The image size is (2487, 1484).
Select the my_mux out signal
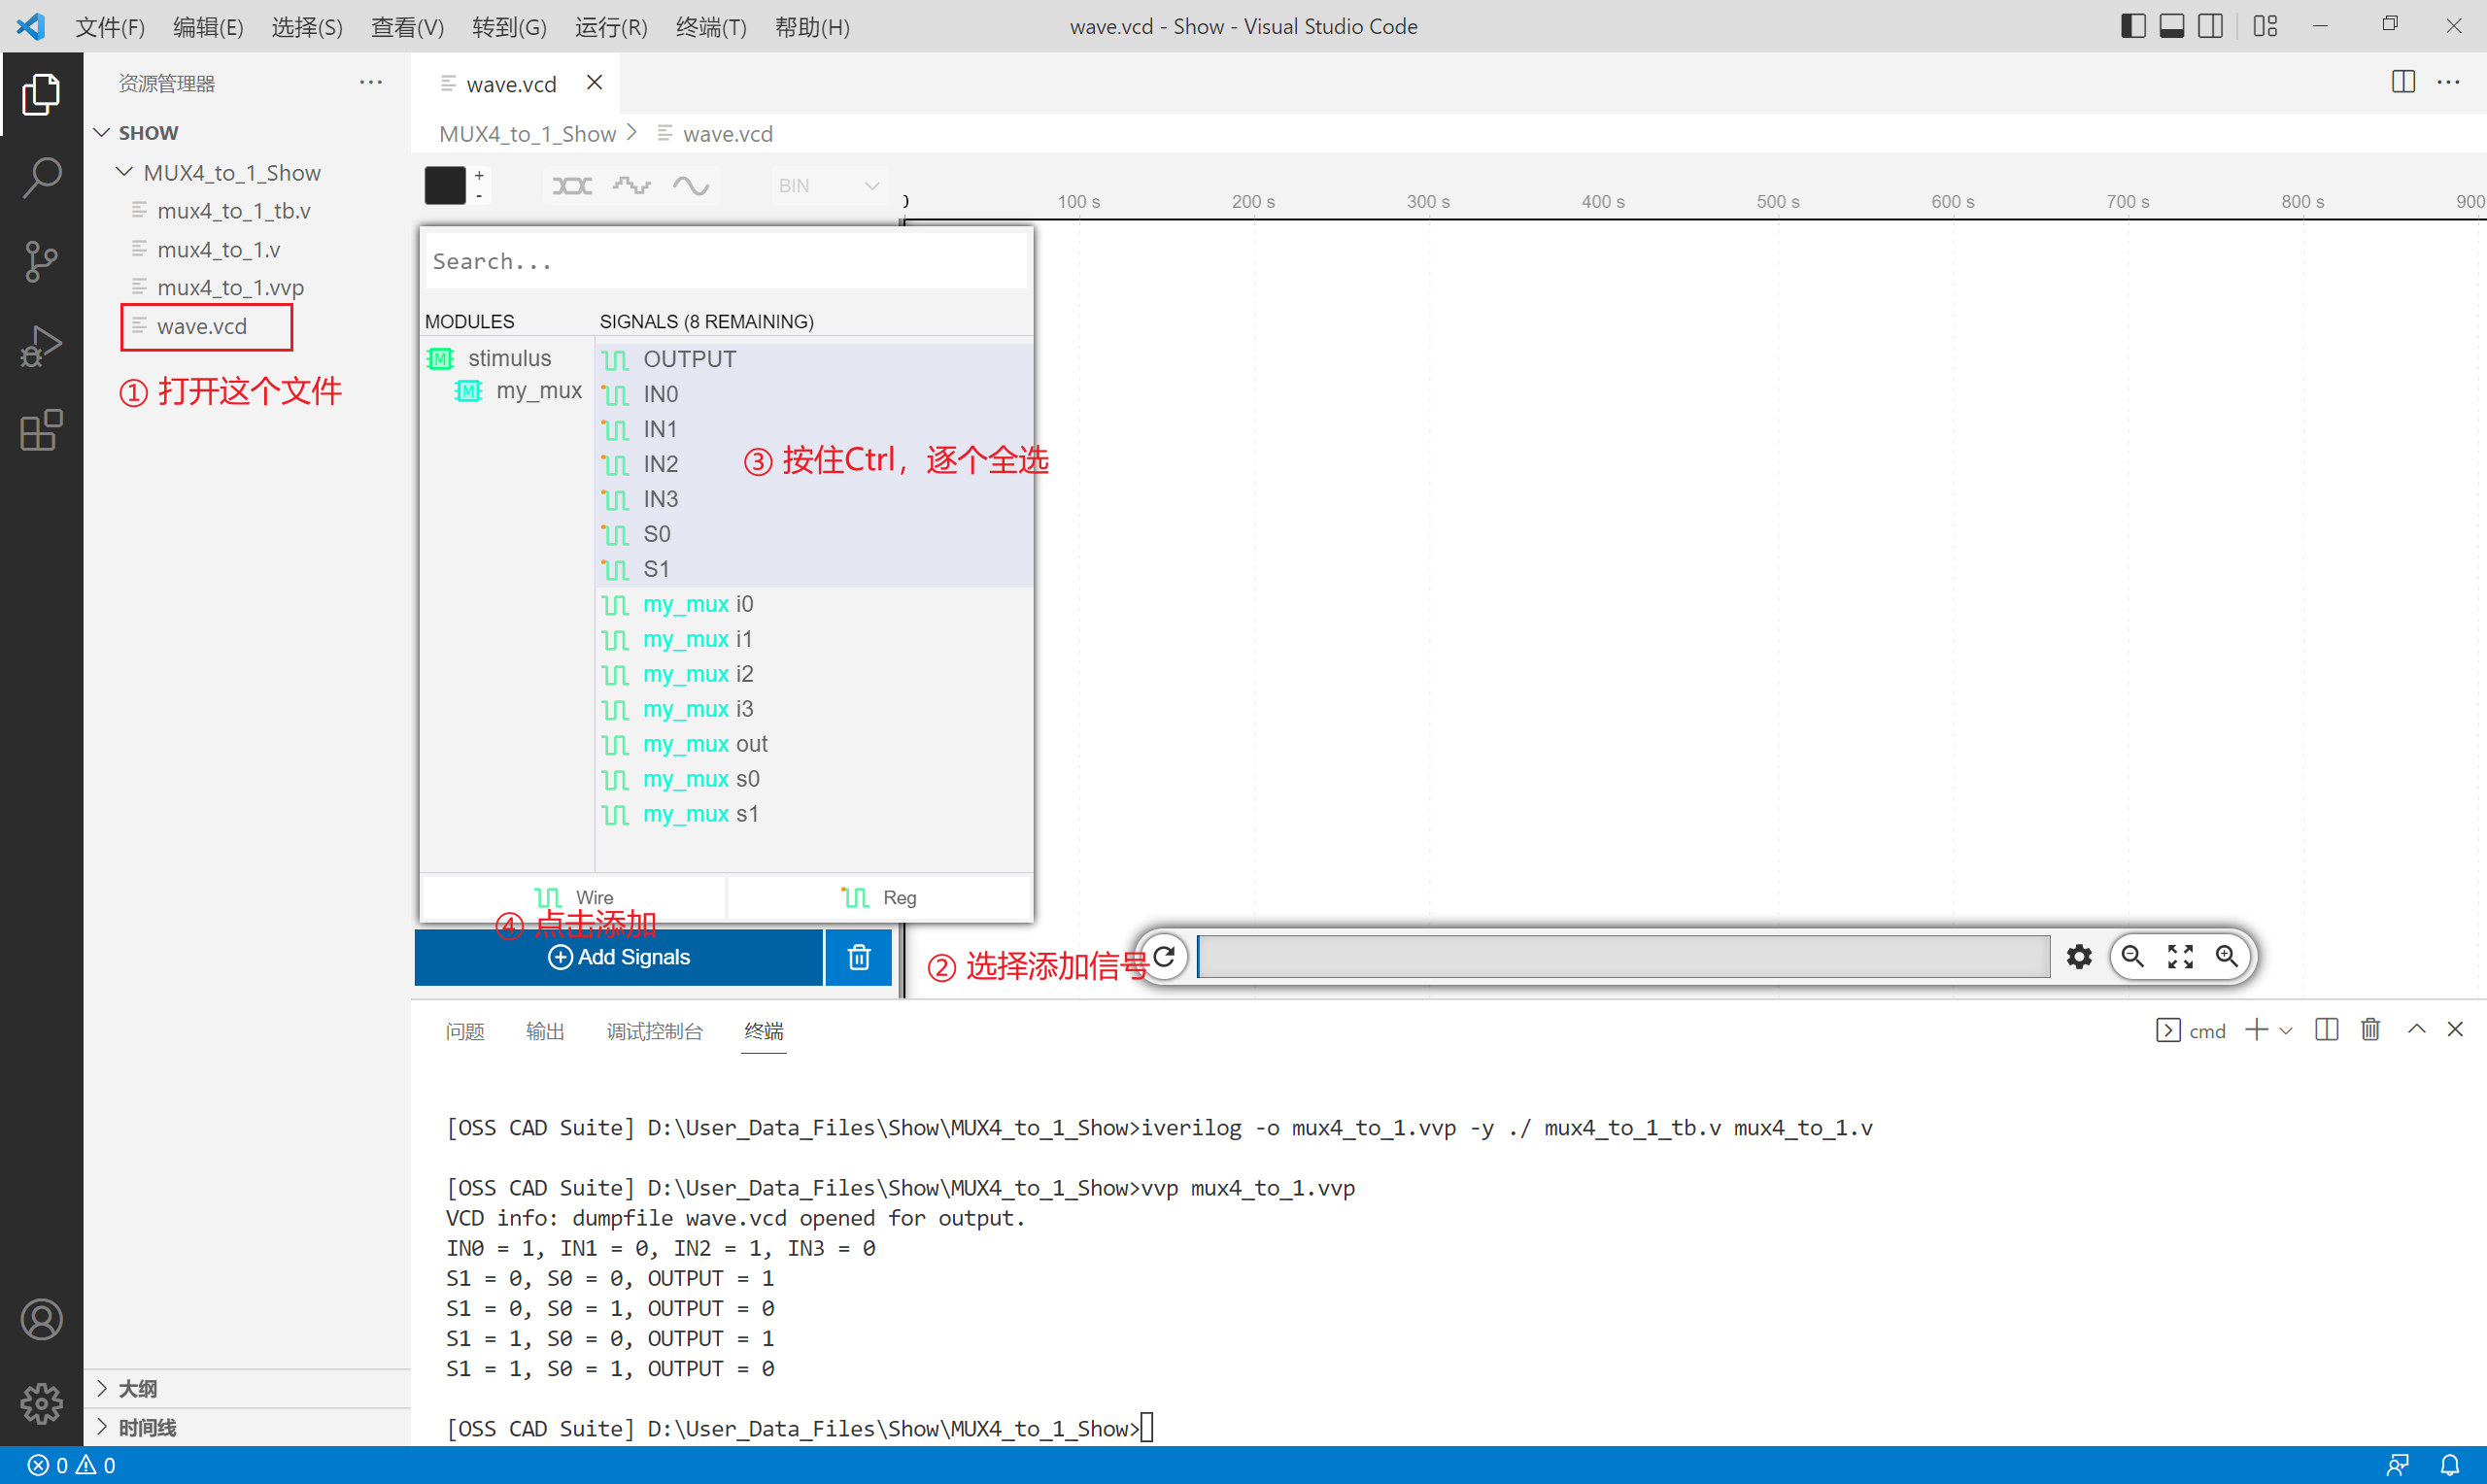click(x=815, y=744)
